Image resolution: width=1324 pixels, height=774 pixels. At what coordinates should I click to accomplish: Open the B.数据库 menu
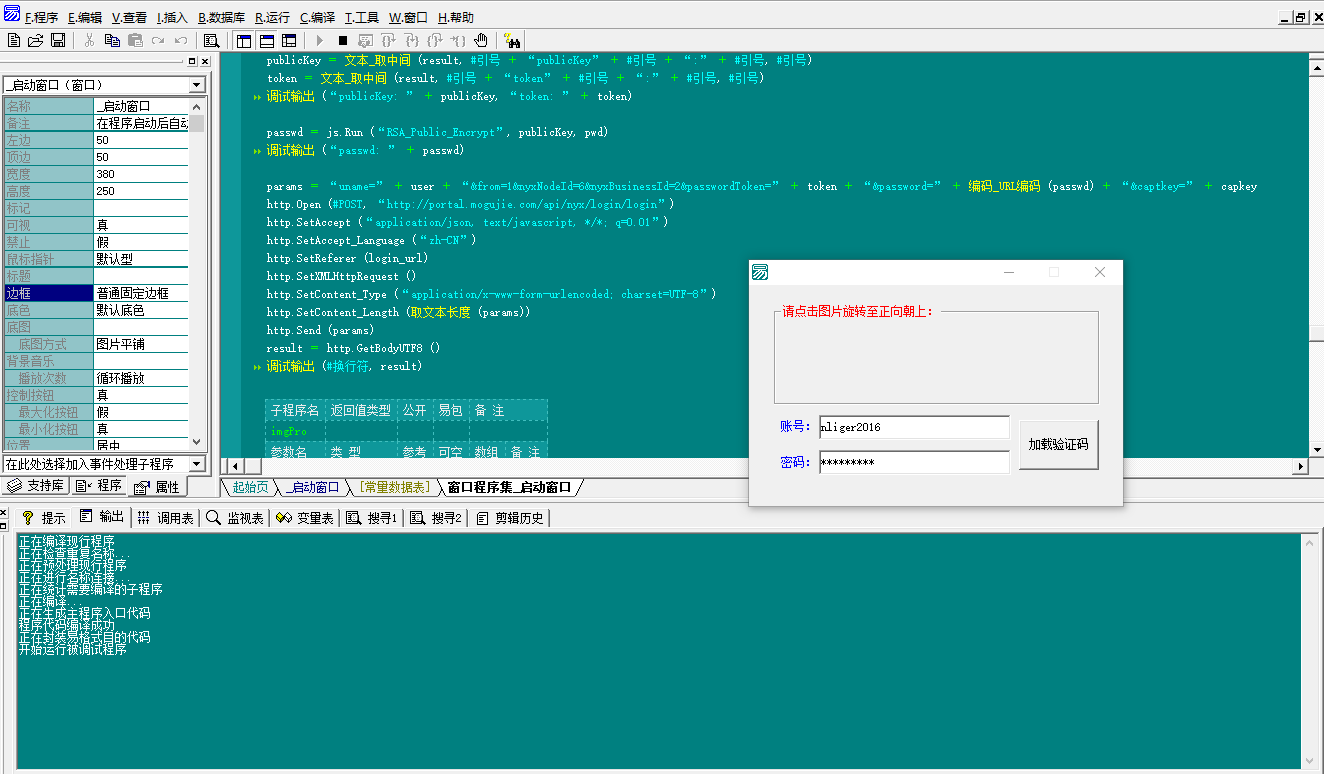pyautogui.click(x=221, y=18)
